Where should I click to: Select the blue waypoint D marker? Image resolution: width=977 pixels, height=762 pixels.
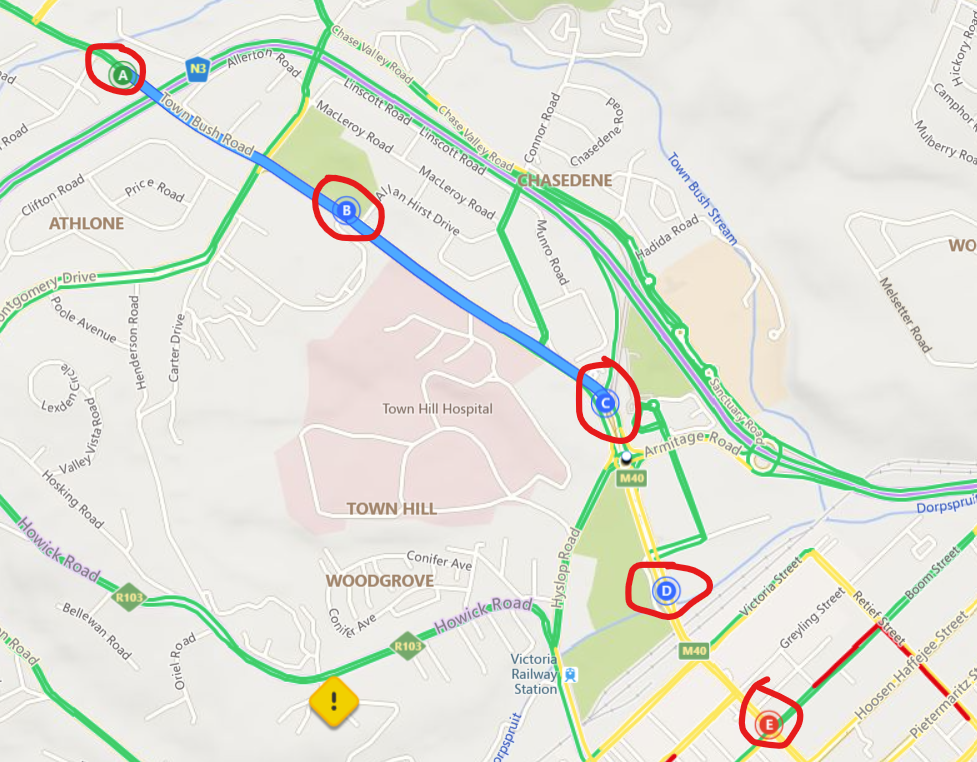coord(666,591)
